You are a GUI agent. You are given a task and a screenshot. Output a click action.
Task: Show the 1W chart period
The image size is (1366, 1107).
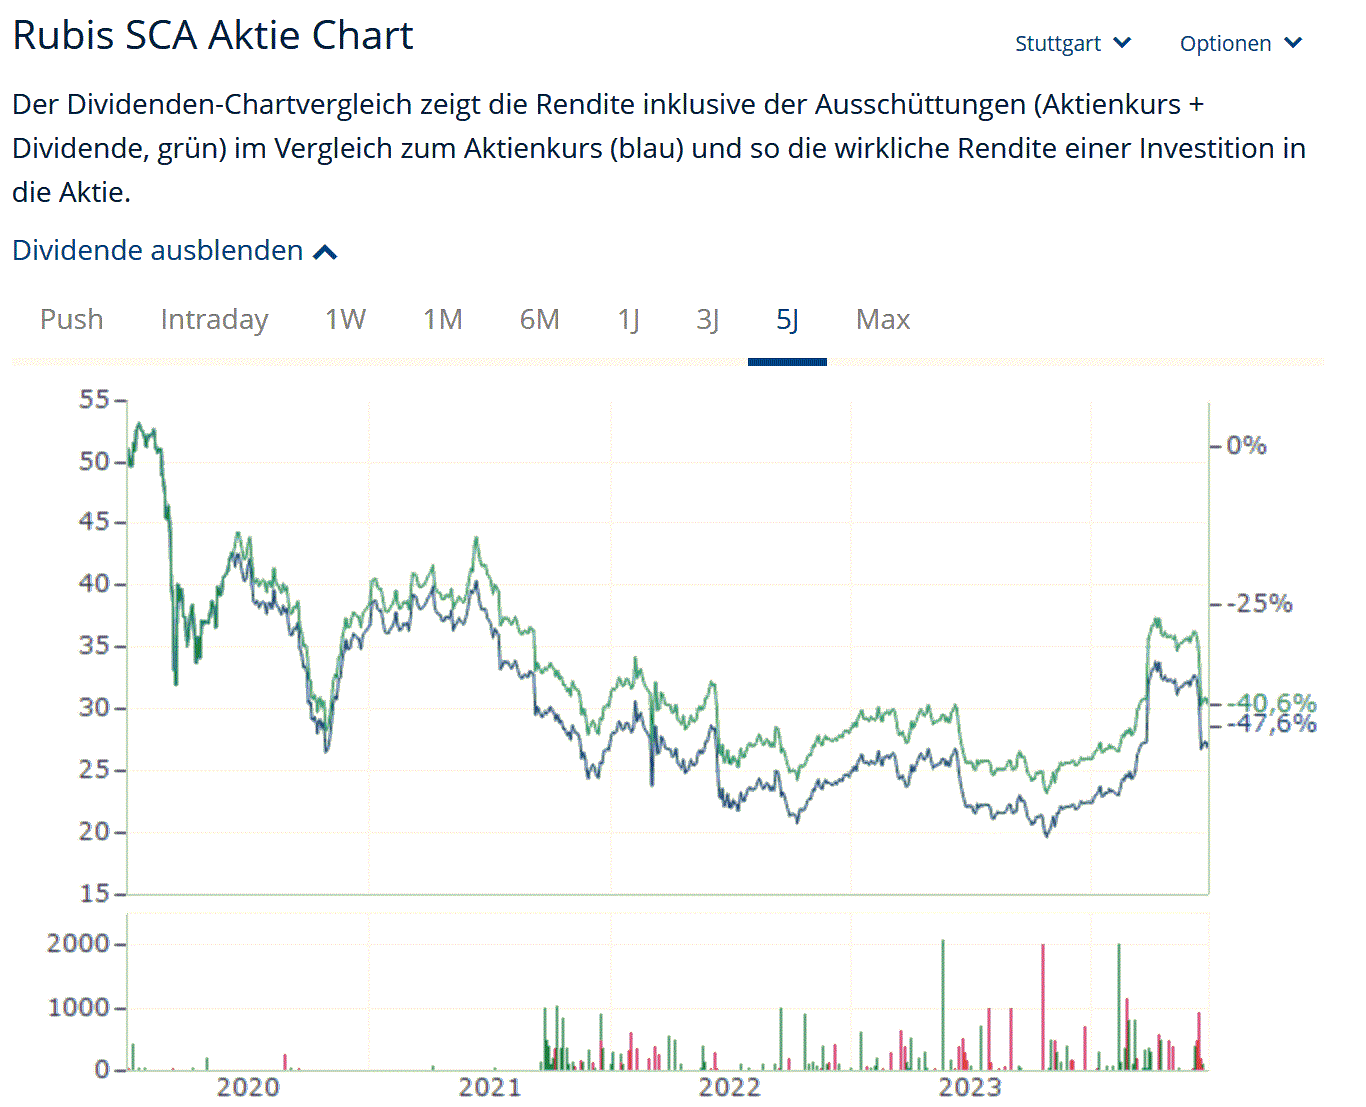point(345,320)
